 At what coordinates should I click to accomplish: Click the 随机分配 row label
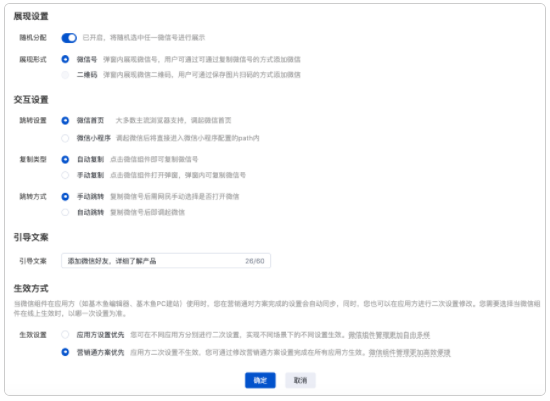(33, 38)
